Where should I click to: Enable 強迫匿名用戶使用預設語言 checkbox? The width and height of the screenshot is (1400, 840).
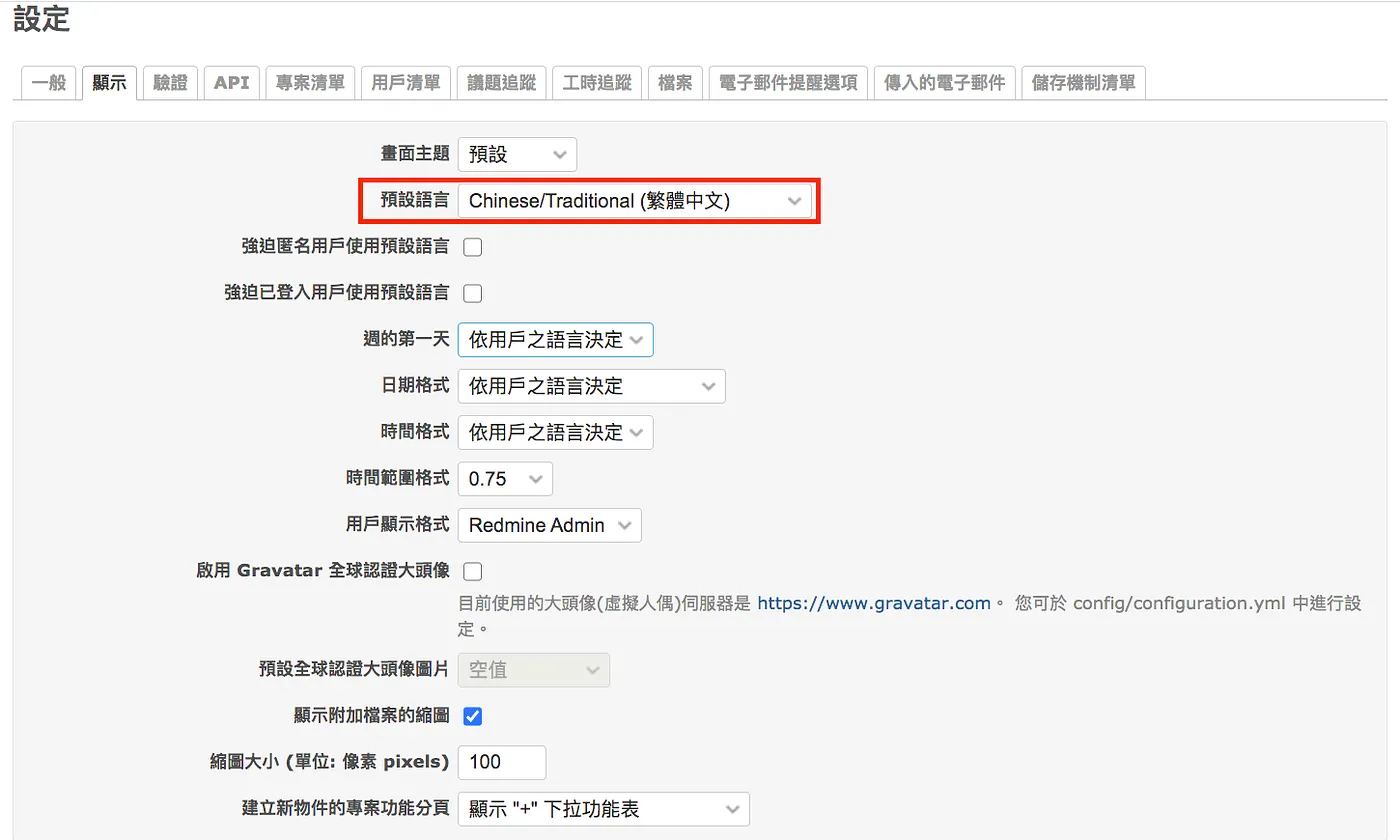click(472, 247)
